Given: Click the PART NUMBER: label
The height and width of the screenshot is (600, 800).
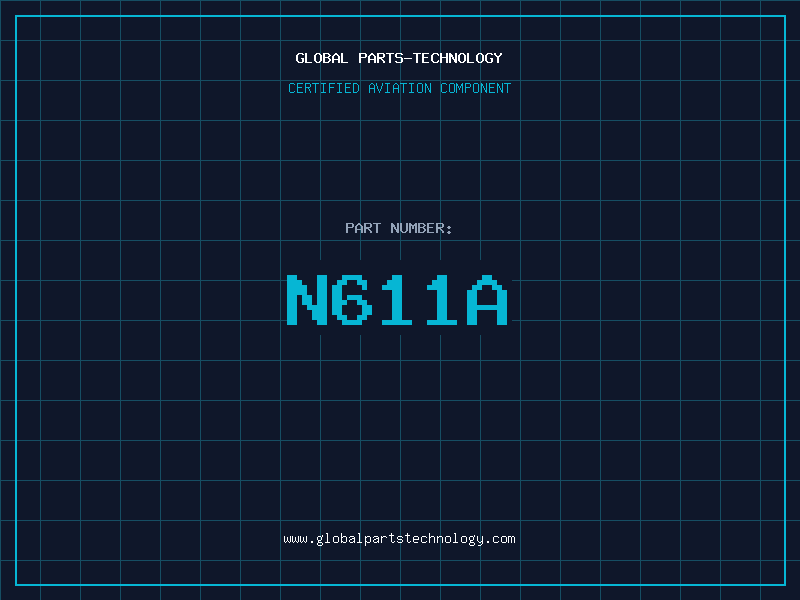Looking at the screenshot, I should tap(399, 228).
